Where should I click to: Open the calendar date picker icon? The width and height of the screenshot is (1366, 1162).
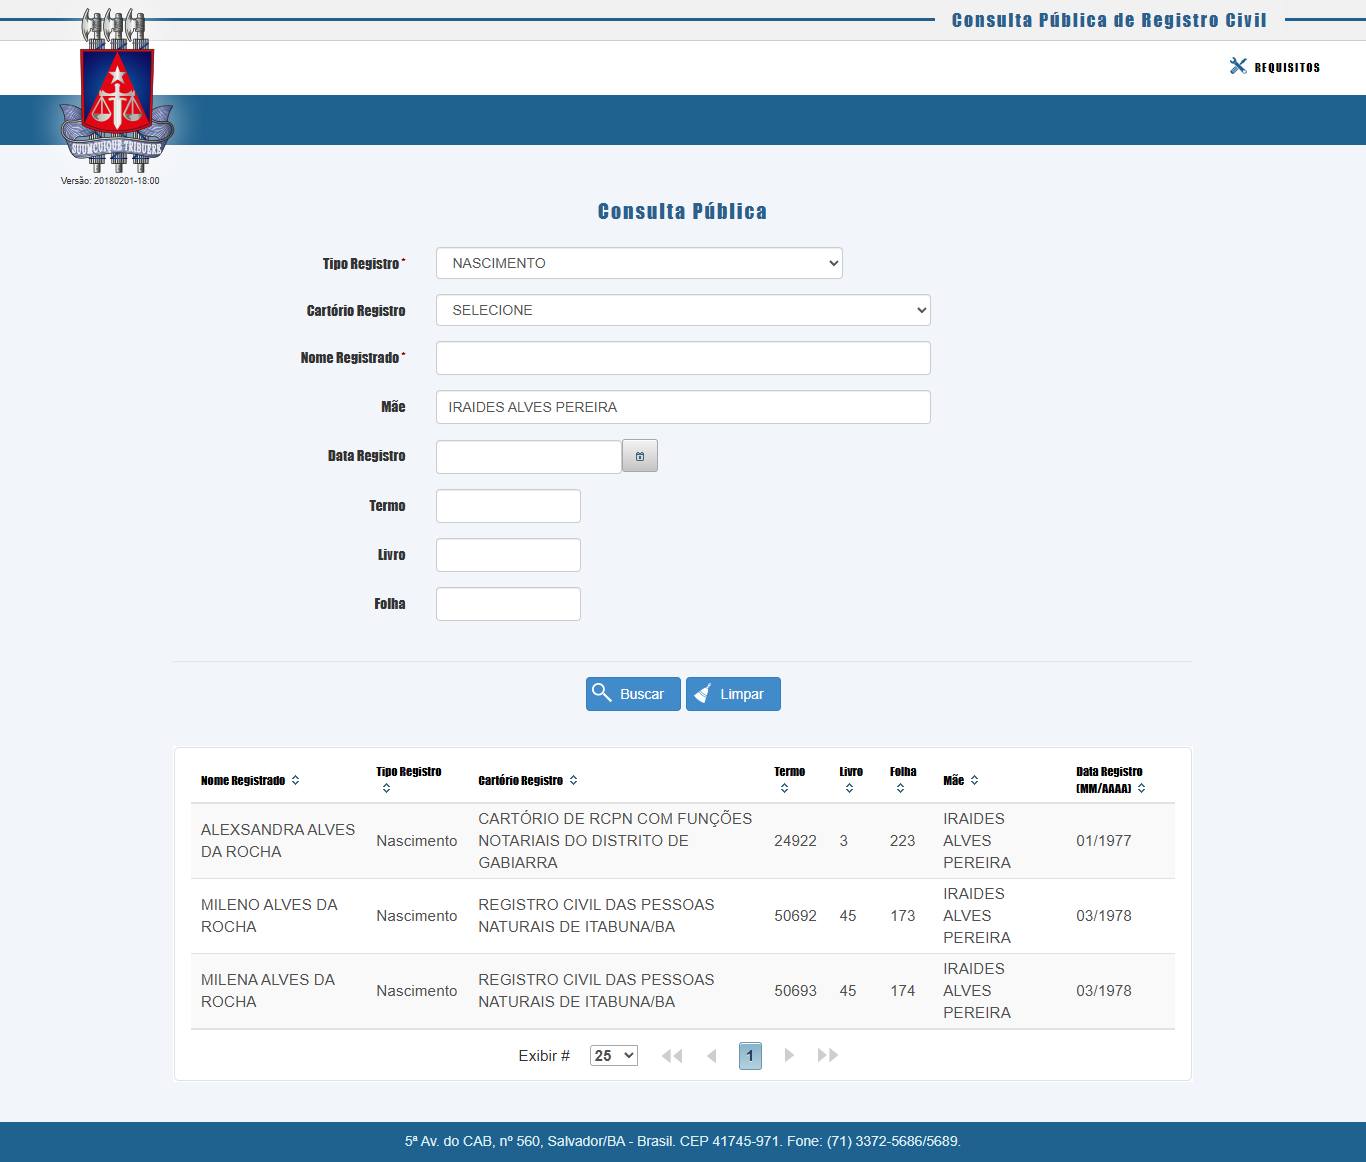tap(640, 456)
